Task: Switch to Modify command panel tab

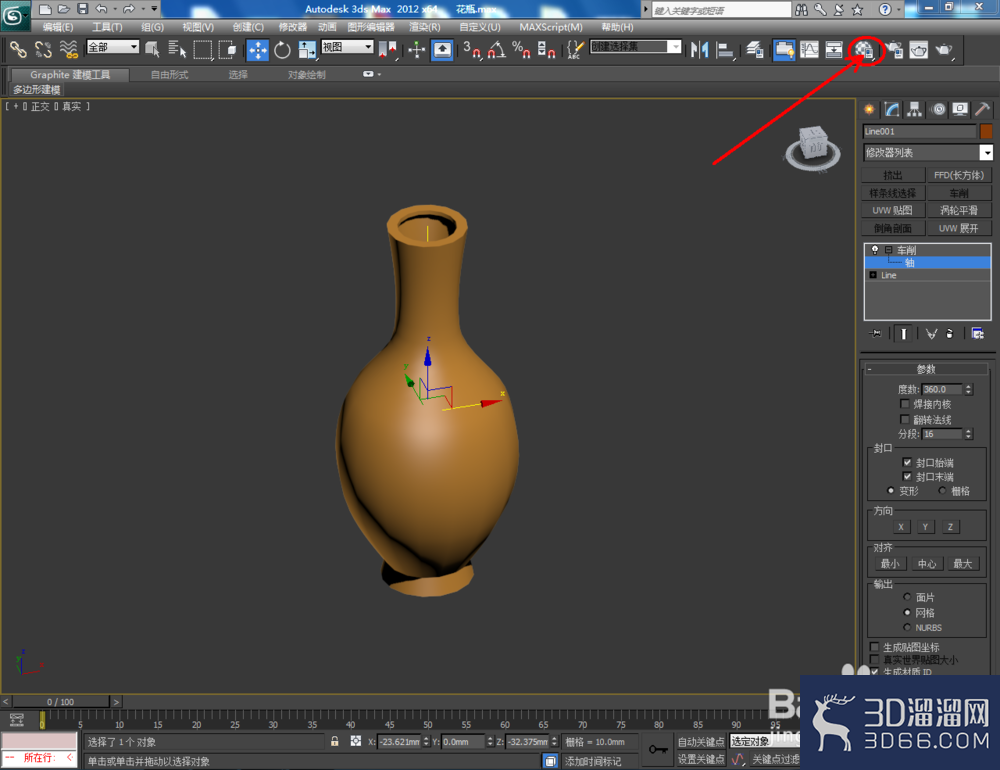Action: 892,110
